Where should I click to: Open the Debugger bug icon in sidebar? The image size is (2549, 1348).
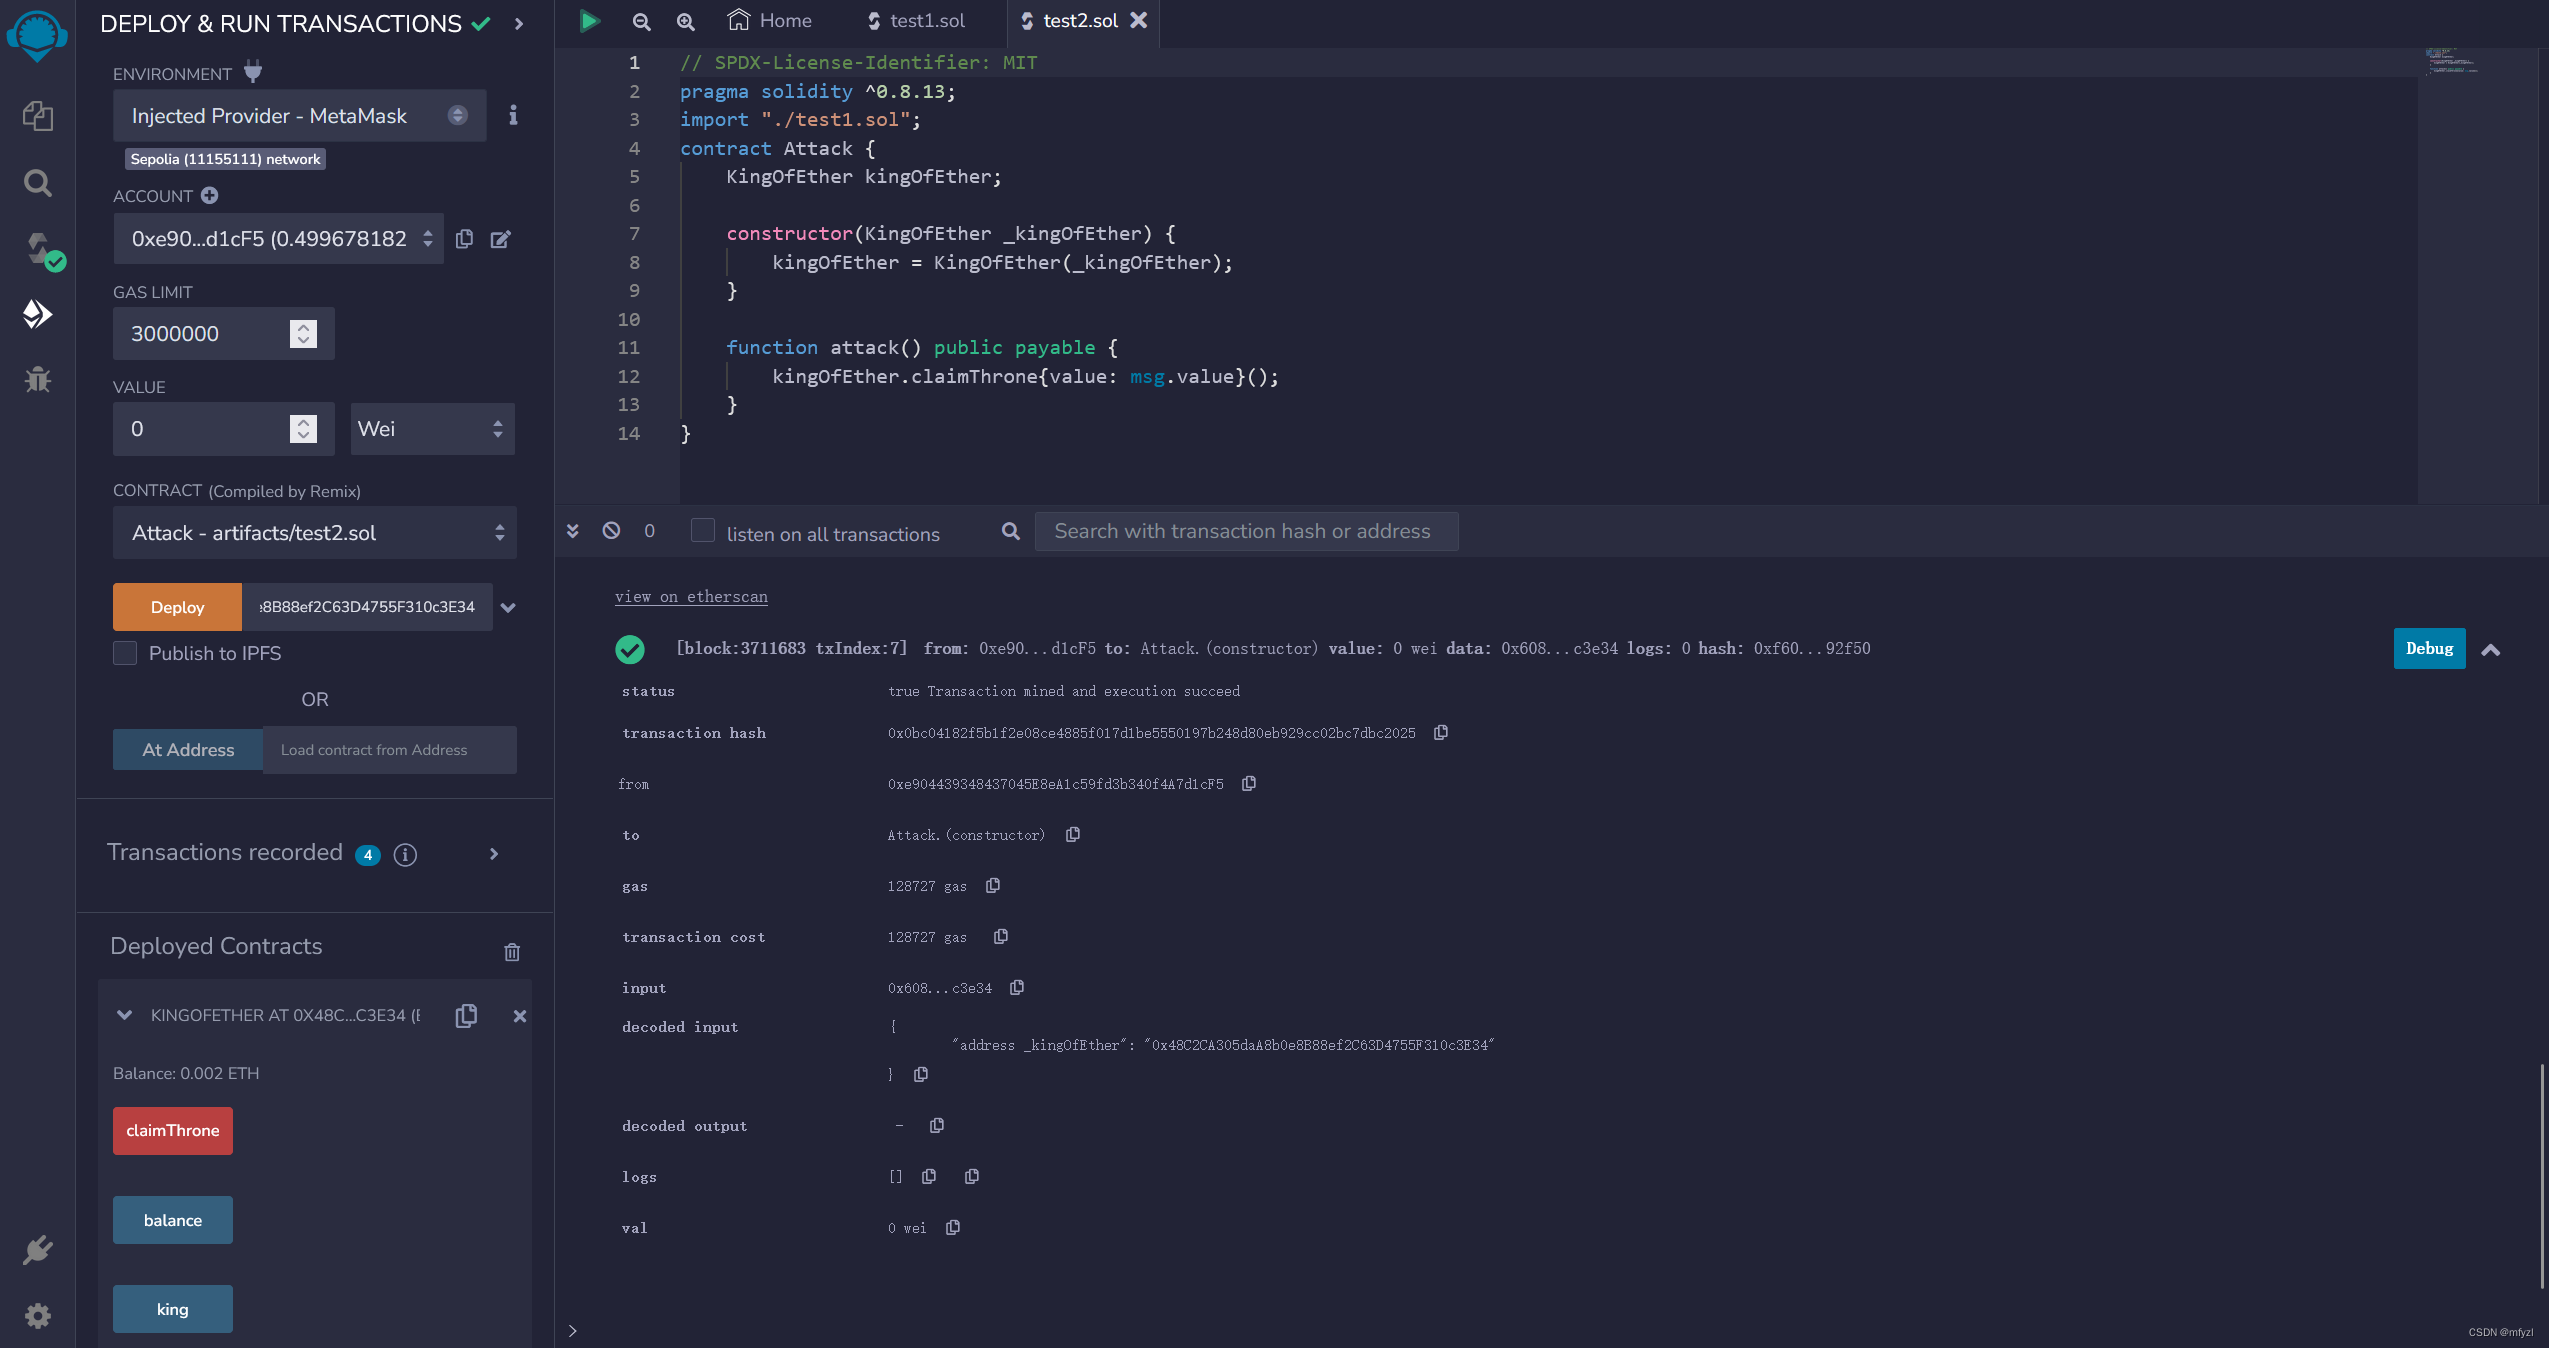[37, 380]
